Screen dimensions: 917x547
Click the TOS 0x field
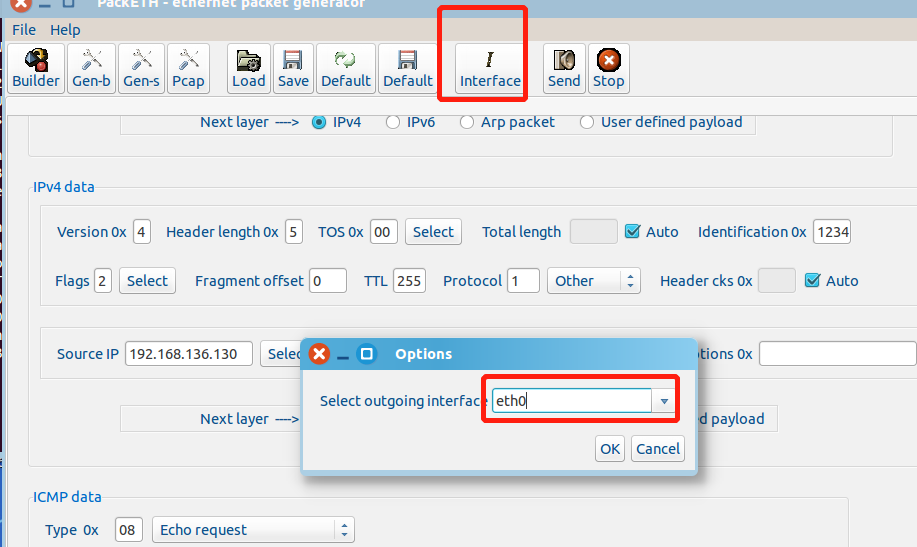[384, 232]
